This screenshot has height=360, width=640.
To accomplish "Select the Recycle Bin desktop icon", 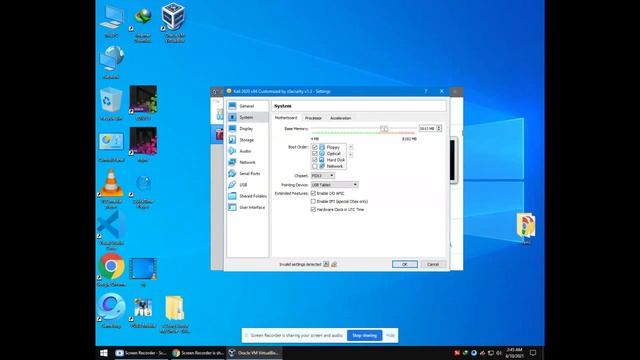I will (x=111, y=104).
